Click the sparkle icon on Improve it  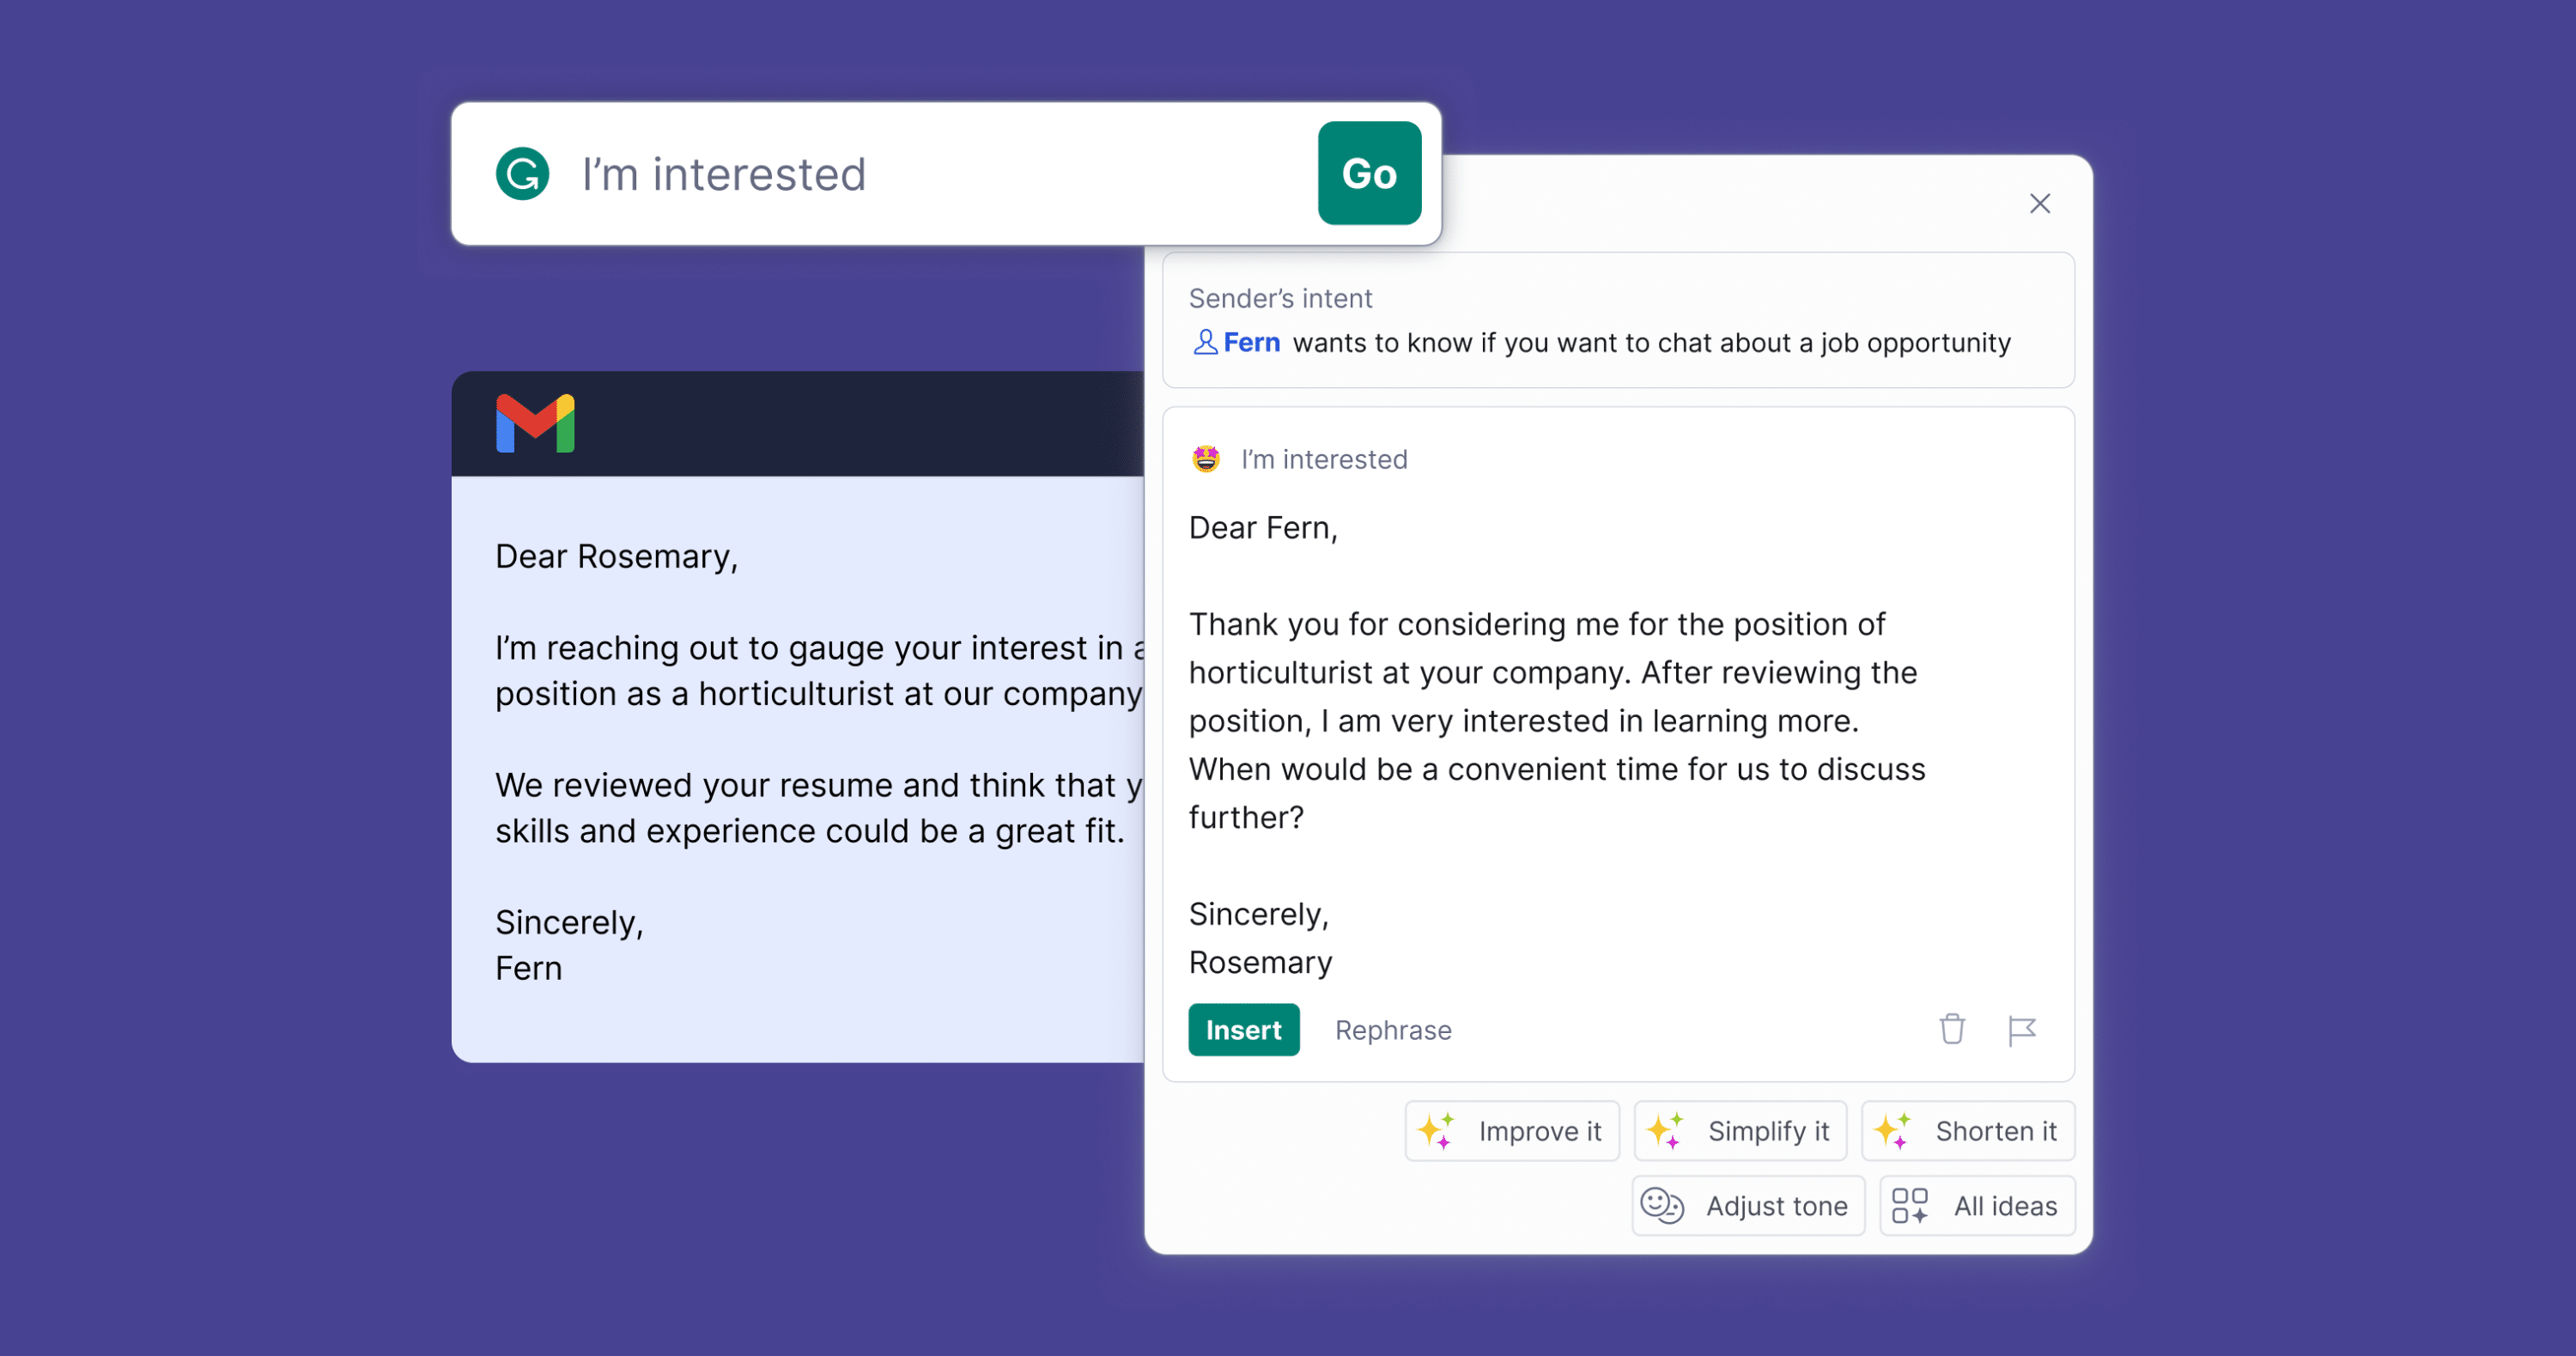(x=1437, y=1131)
